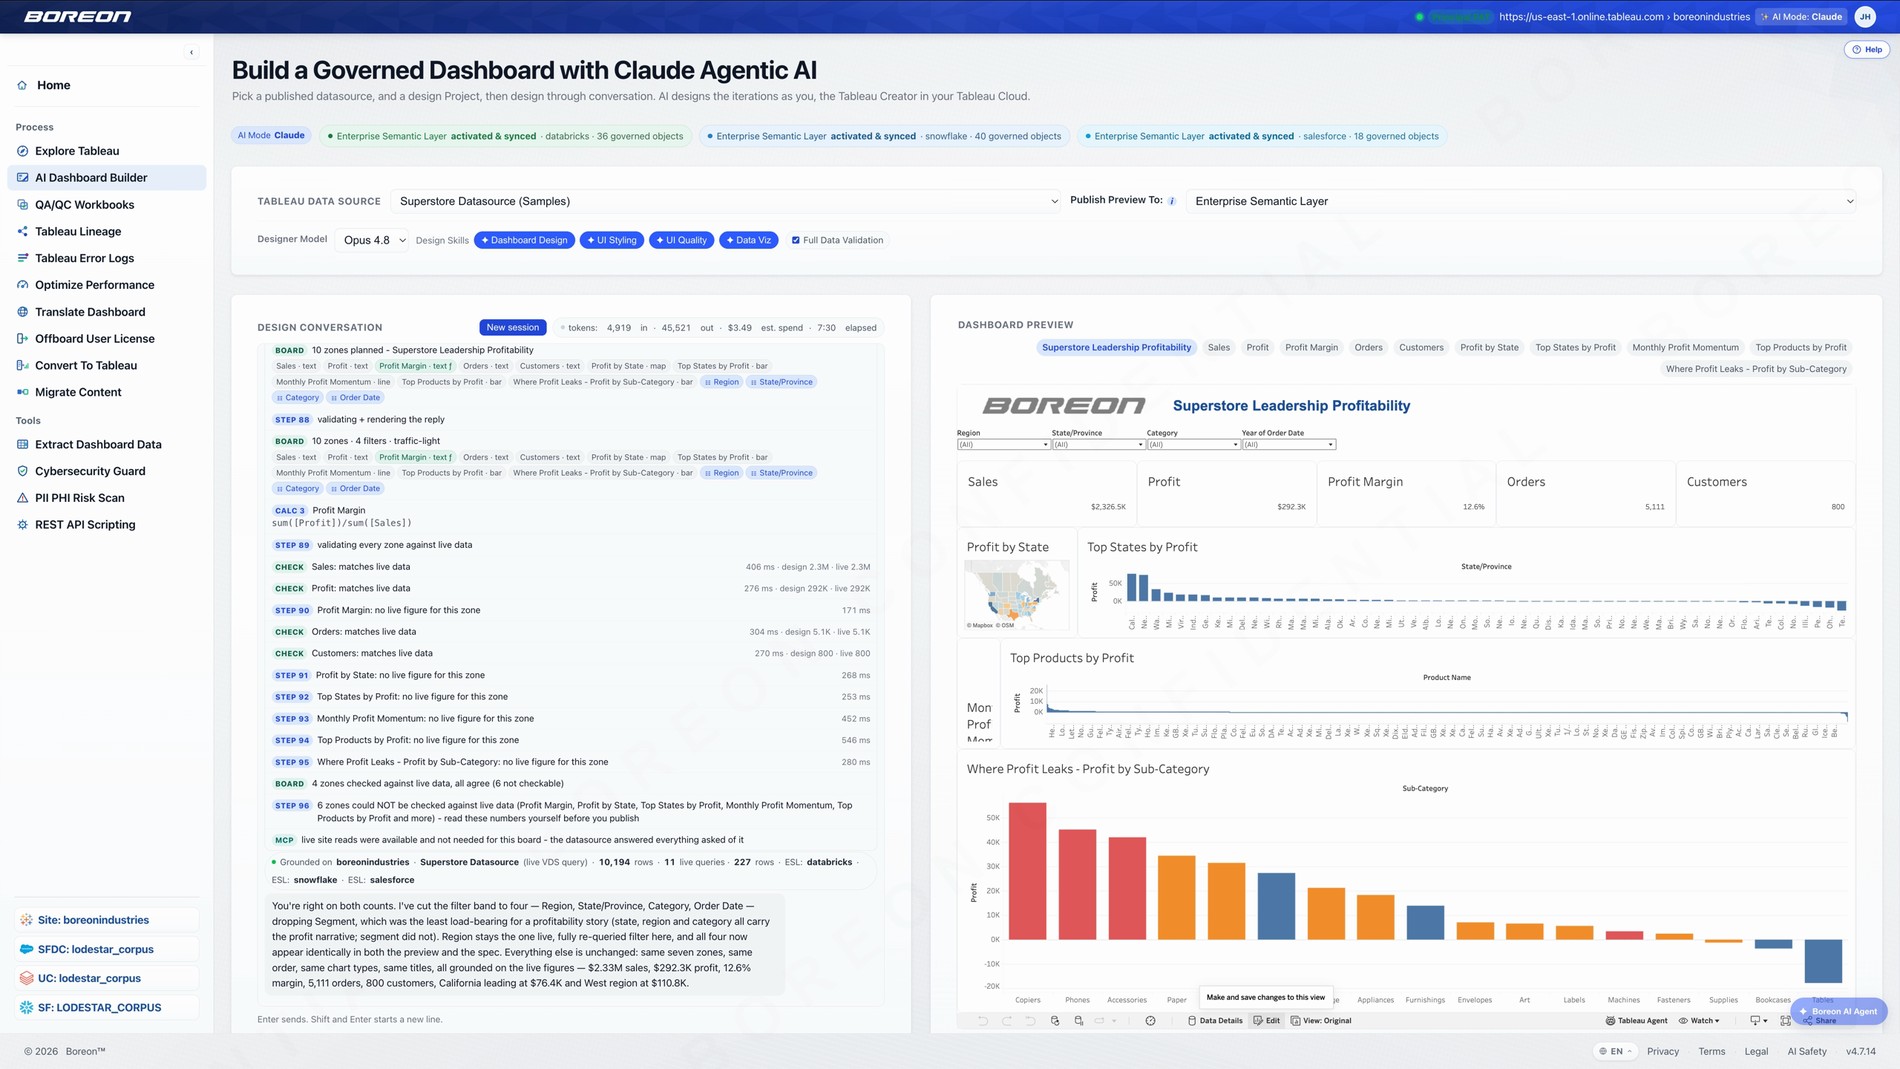The width and height of the screenshot is (1900, 1069).
Task: Click the red Copiers bar in chart
Action: pyautogui.click(x=1027, y=871)
